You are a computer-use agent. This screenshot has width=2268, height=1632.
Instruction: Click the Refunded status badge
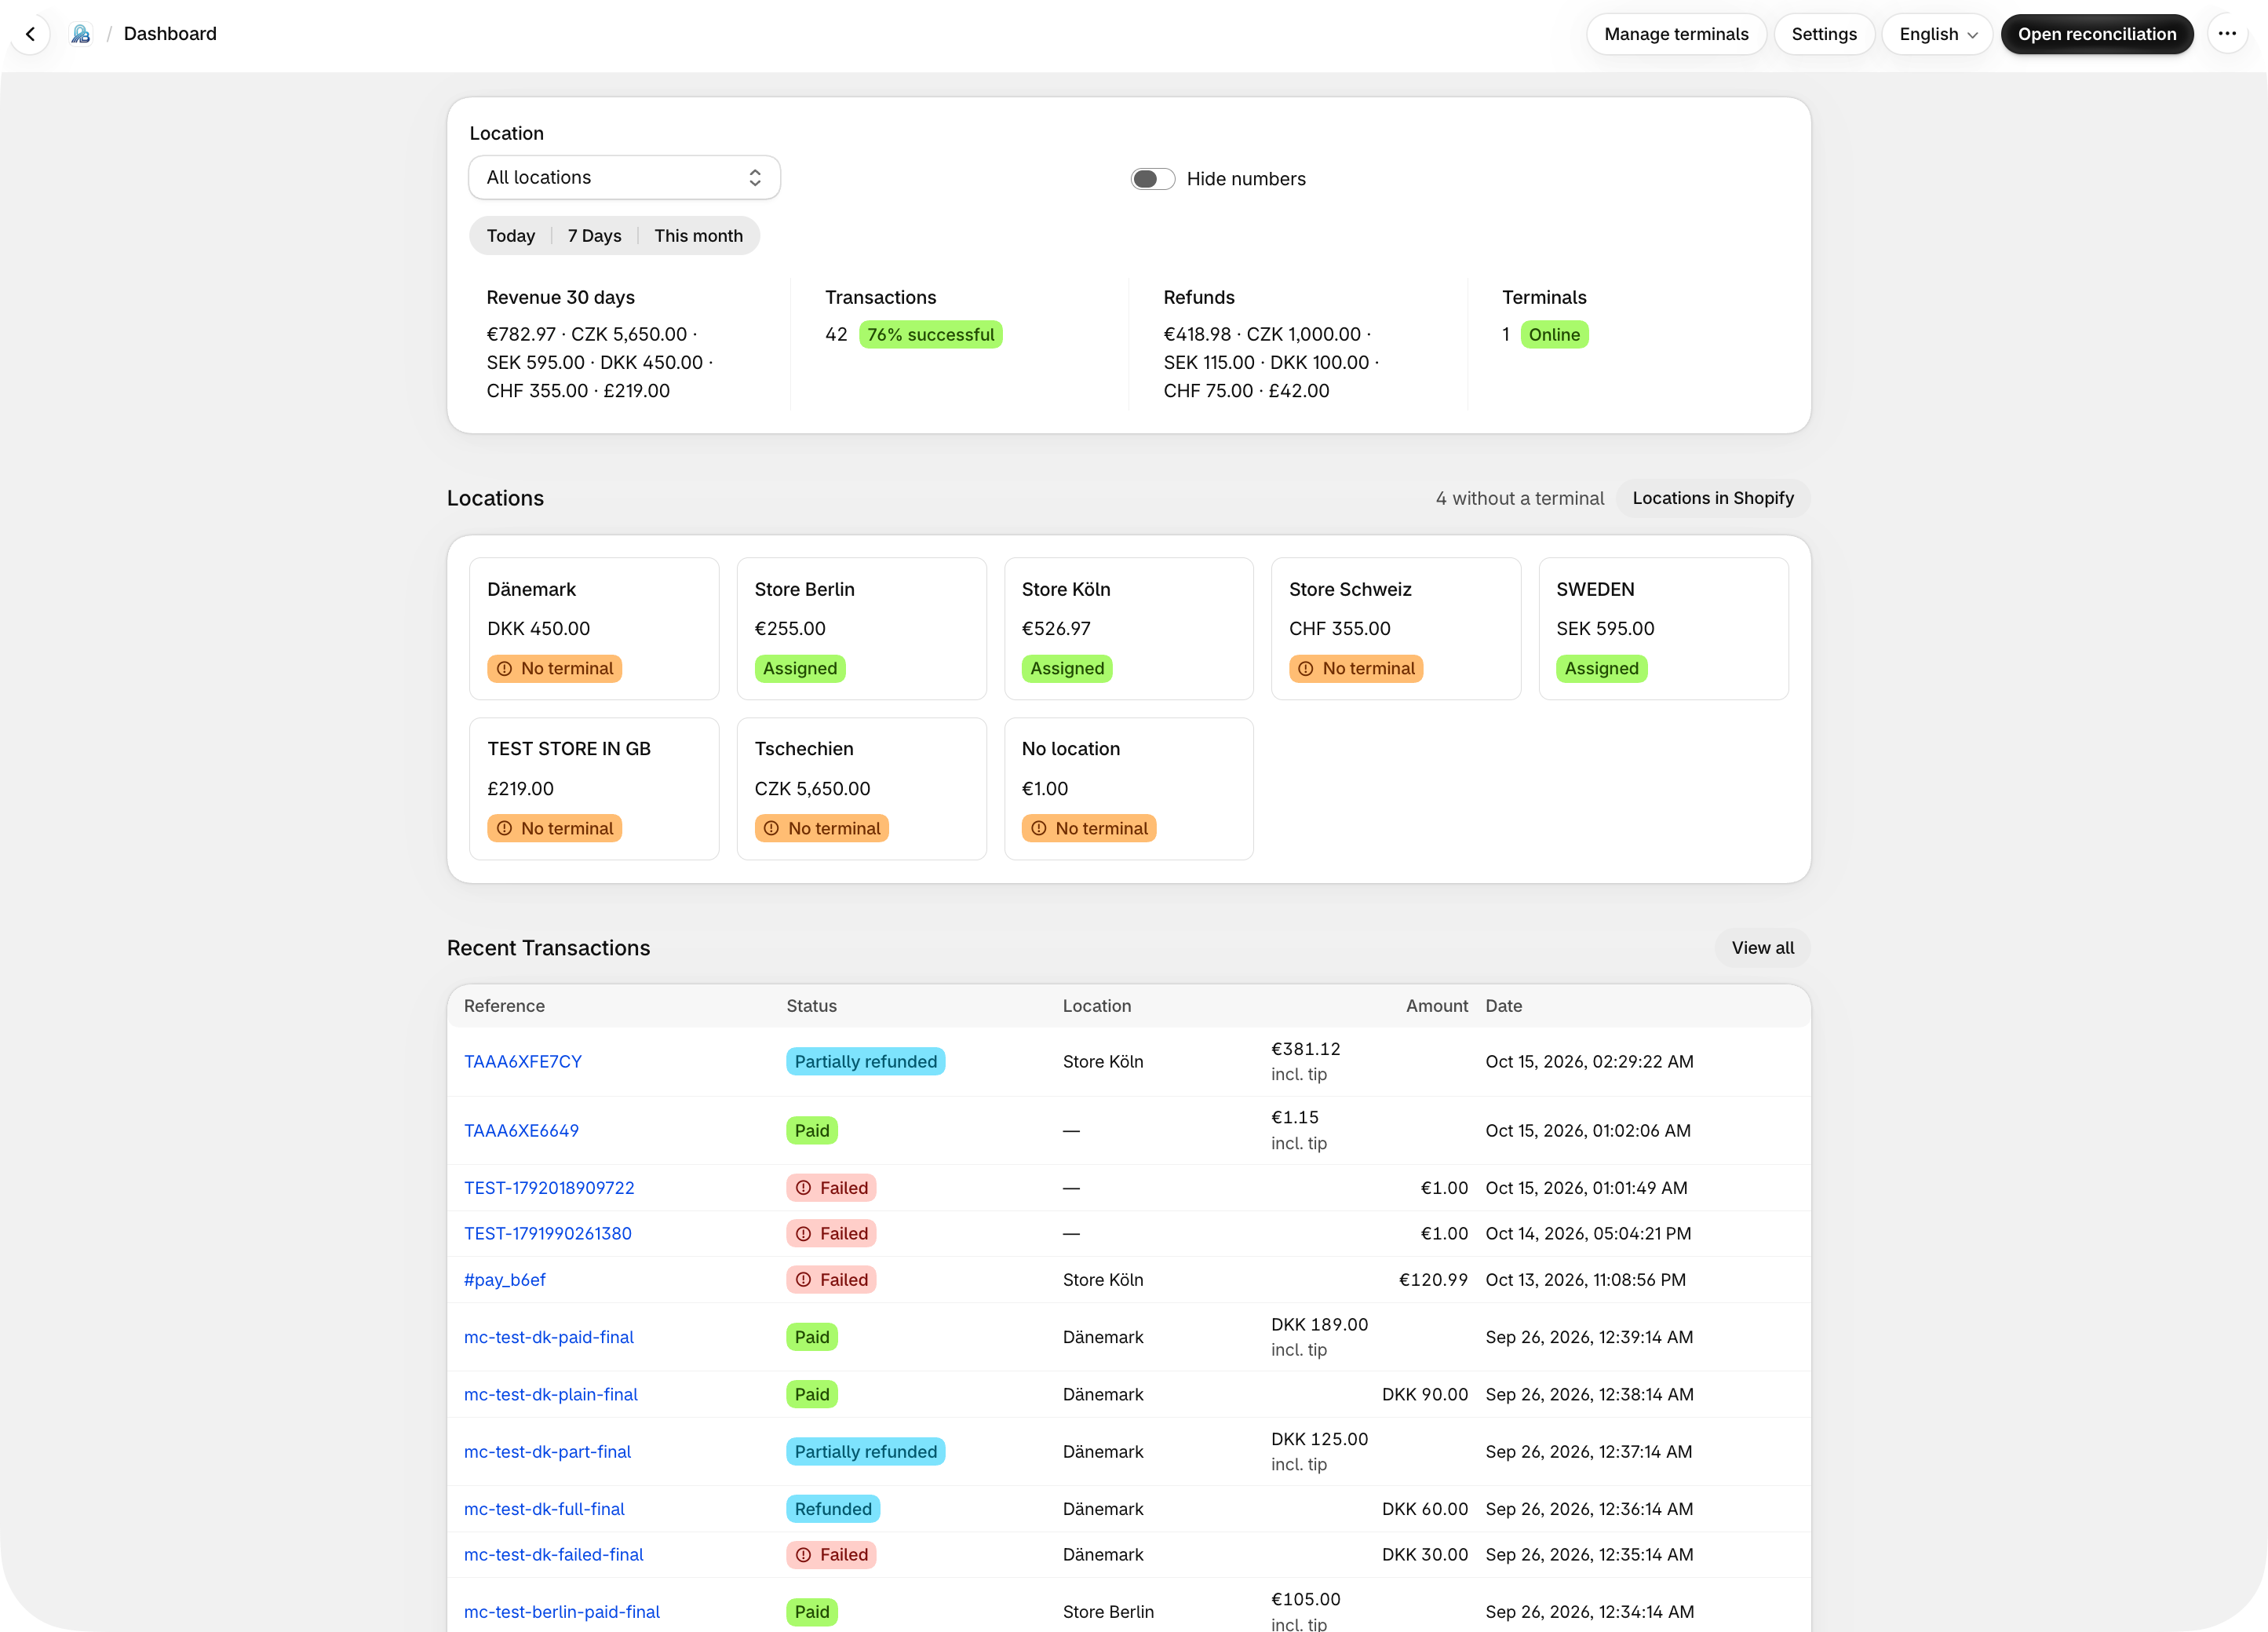pyautogui.click(x=833, y=1509)
